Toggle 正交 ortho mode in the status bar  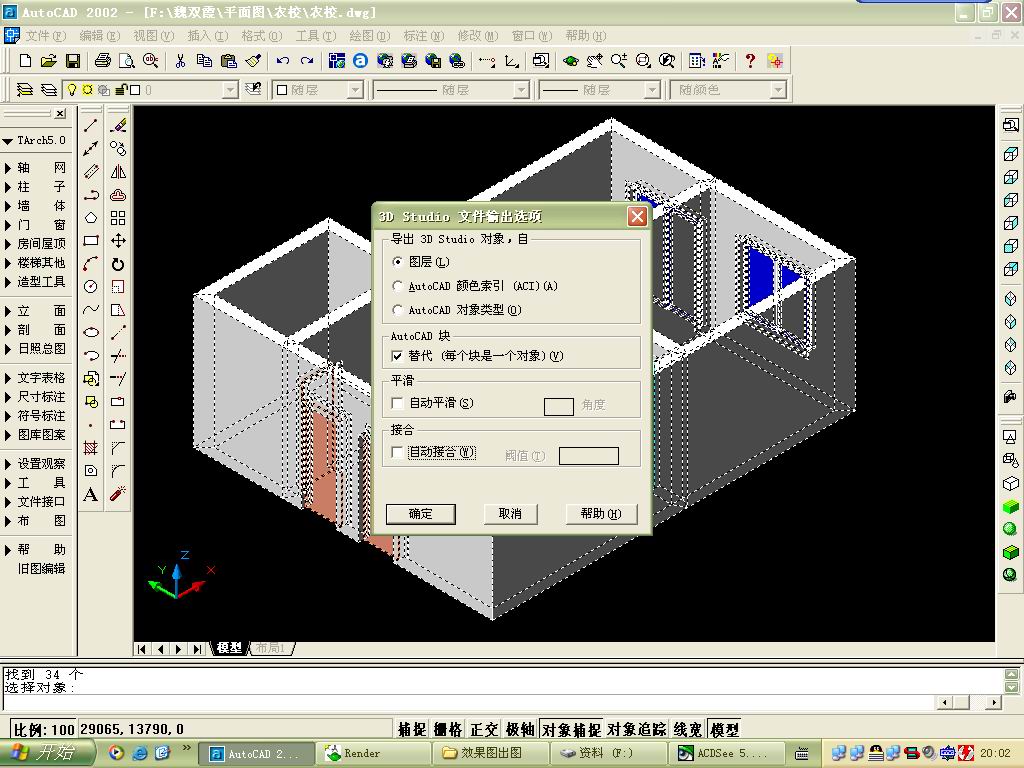(x=484, y=729)
